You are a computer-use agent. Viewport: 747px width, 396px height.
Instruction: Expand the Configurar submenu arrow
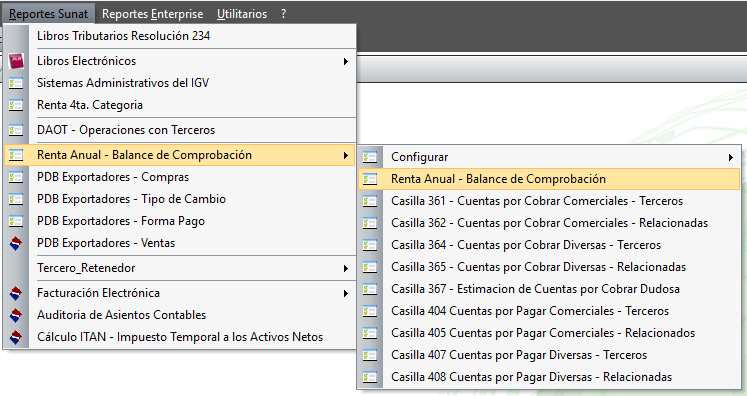pos(731,157)
